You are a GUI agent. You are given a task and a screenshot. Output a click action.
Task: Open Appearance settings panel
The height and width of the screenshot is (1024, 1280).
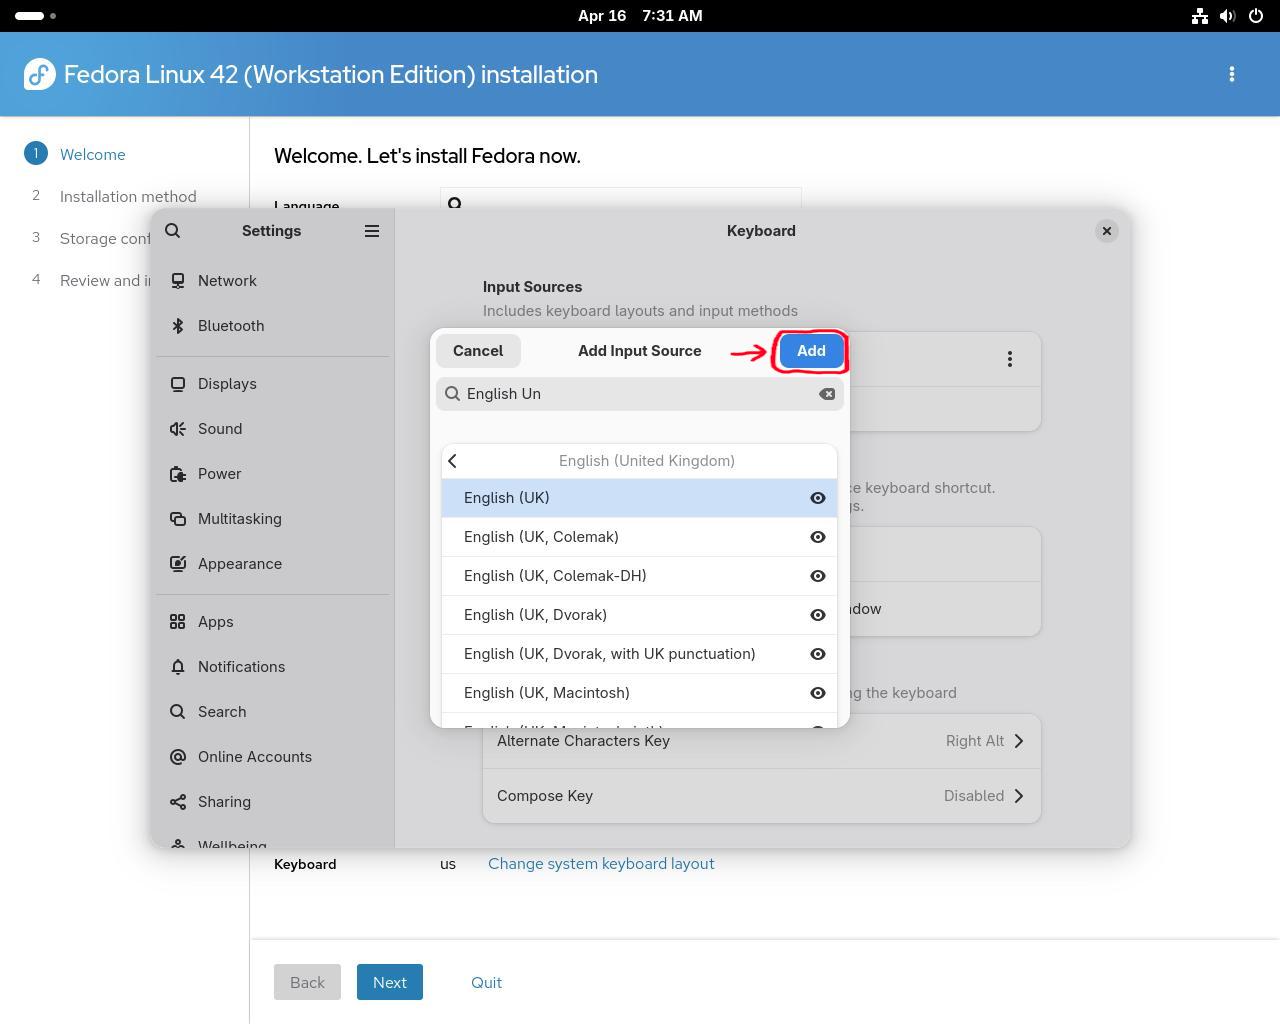click(x=272, y=564)
